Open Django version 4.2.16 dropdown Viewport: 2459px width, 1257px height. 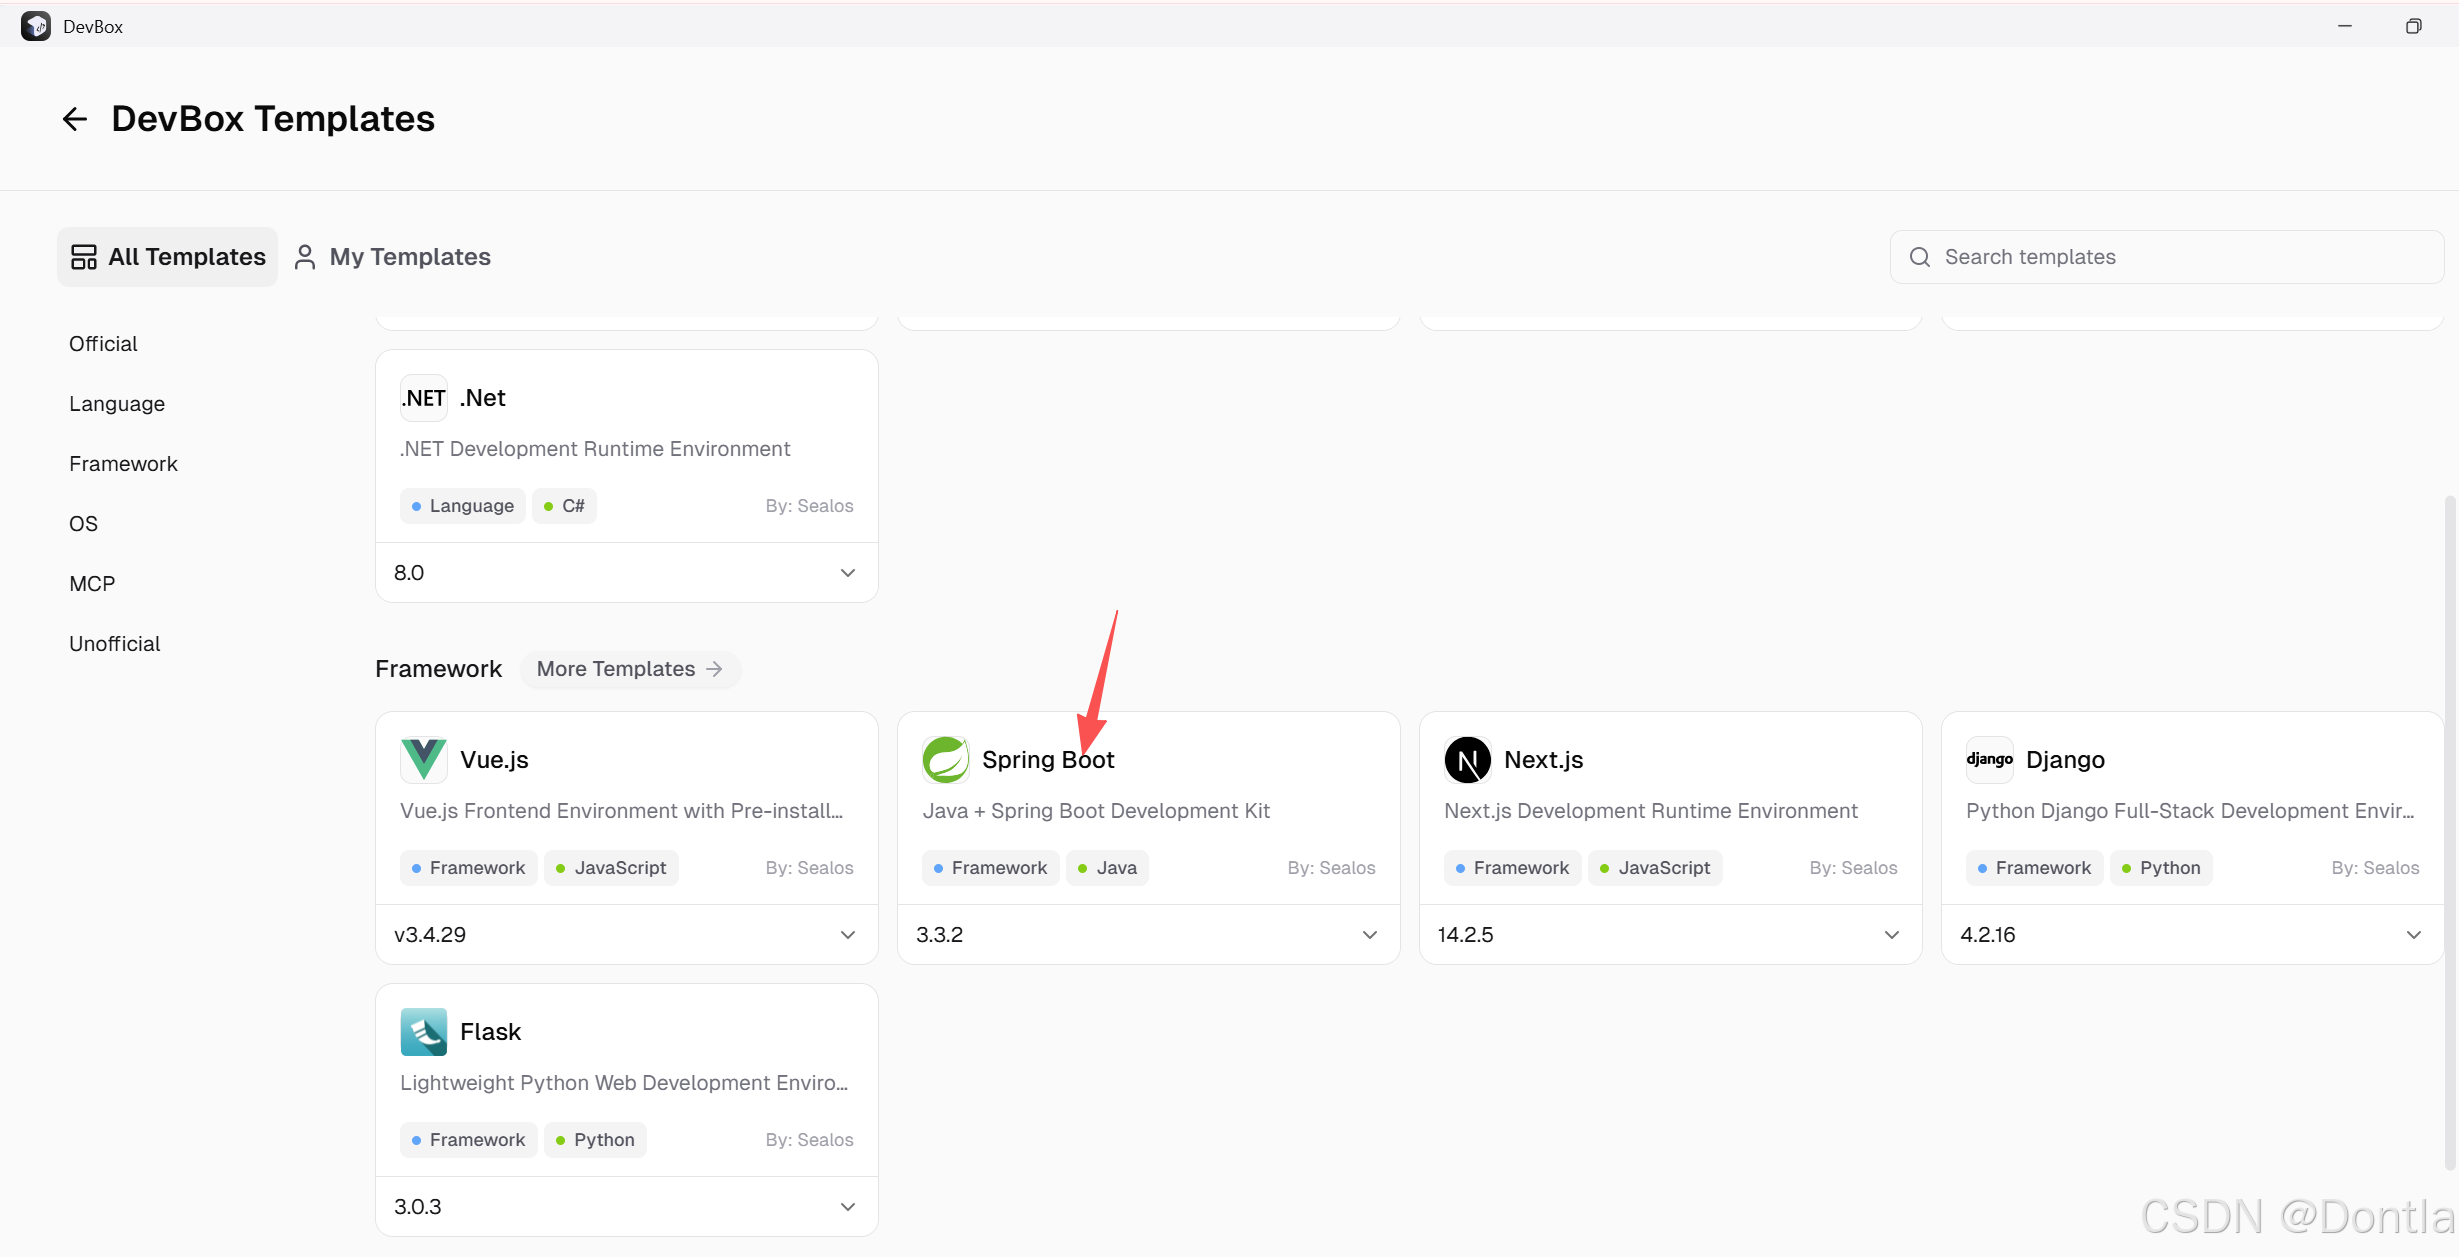pyautogui.click(x=2193, y=935)
